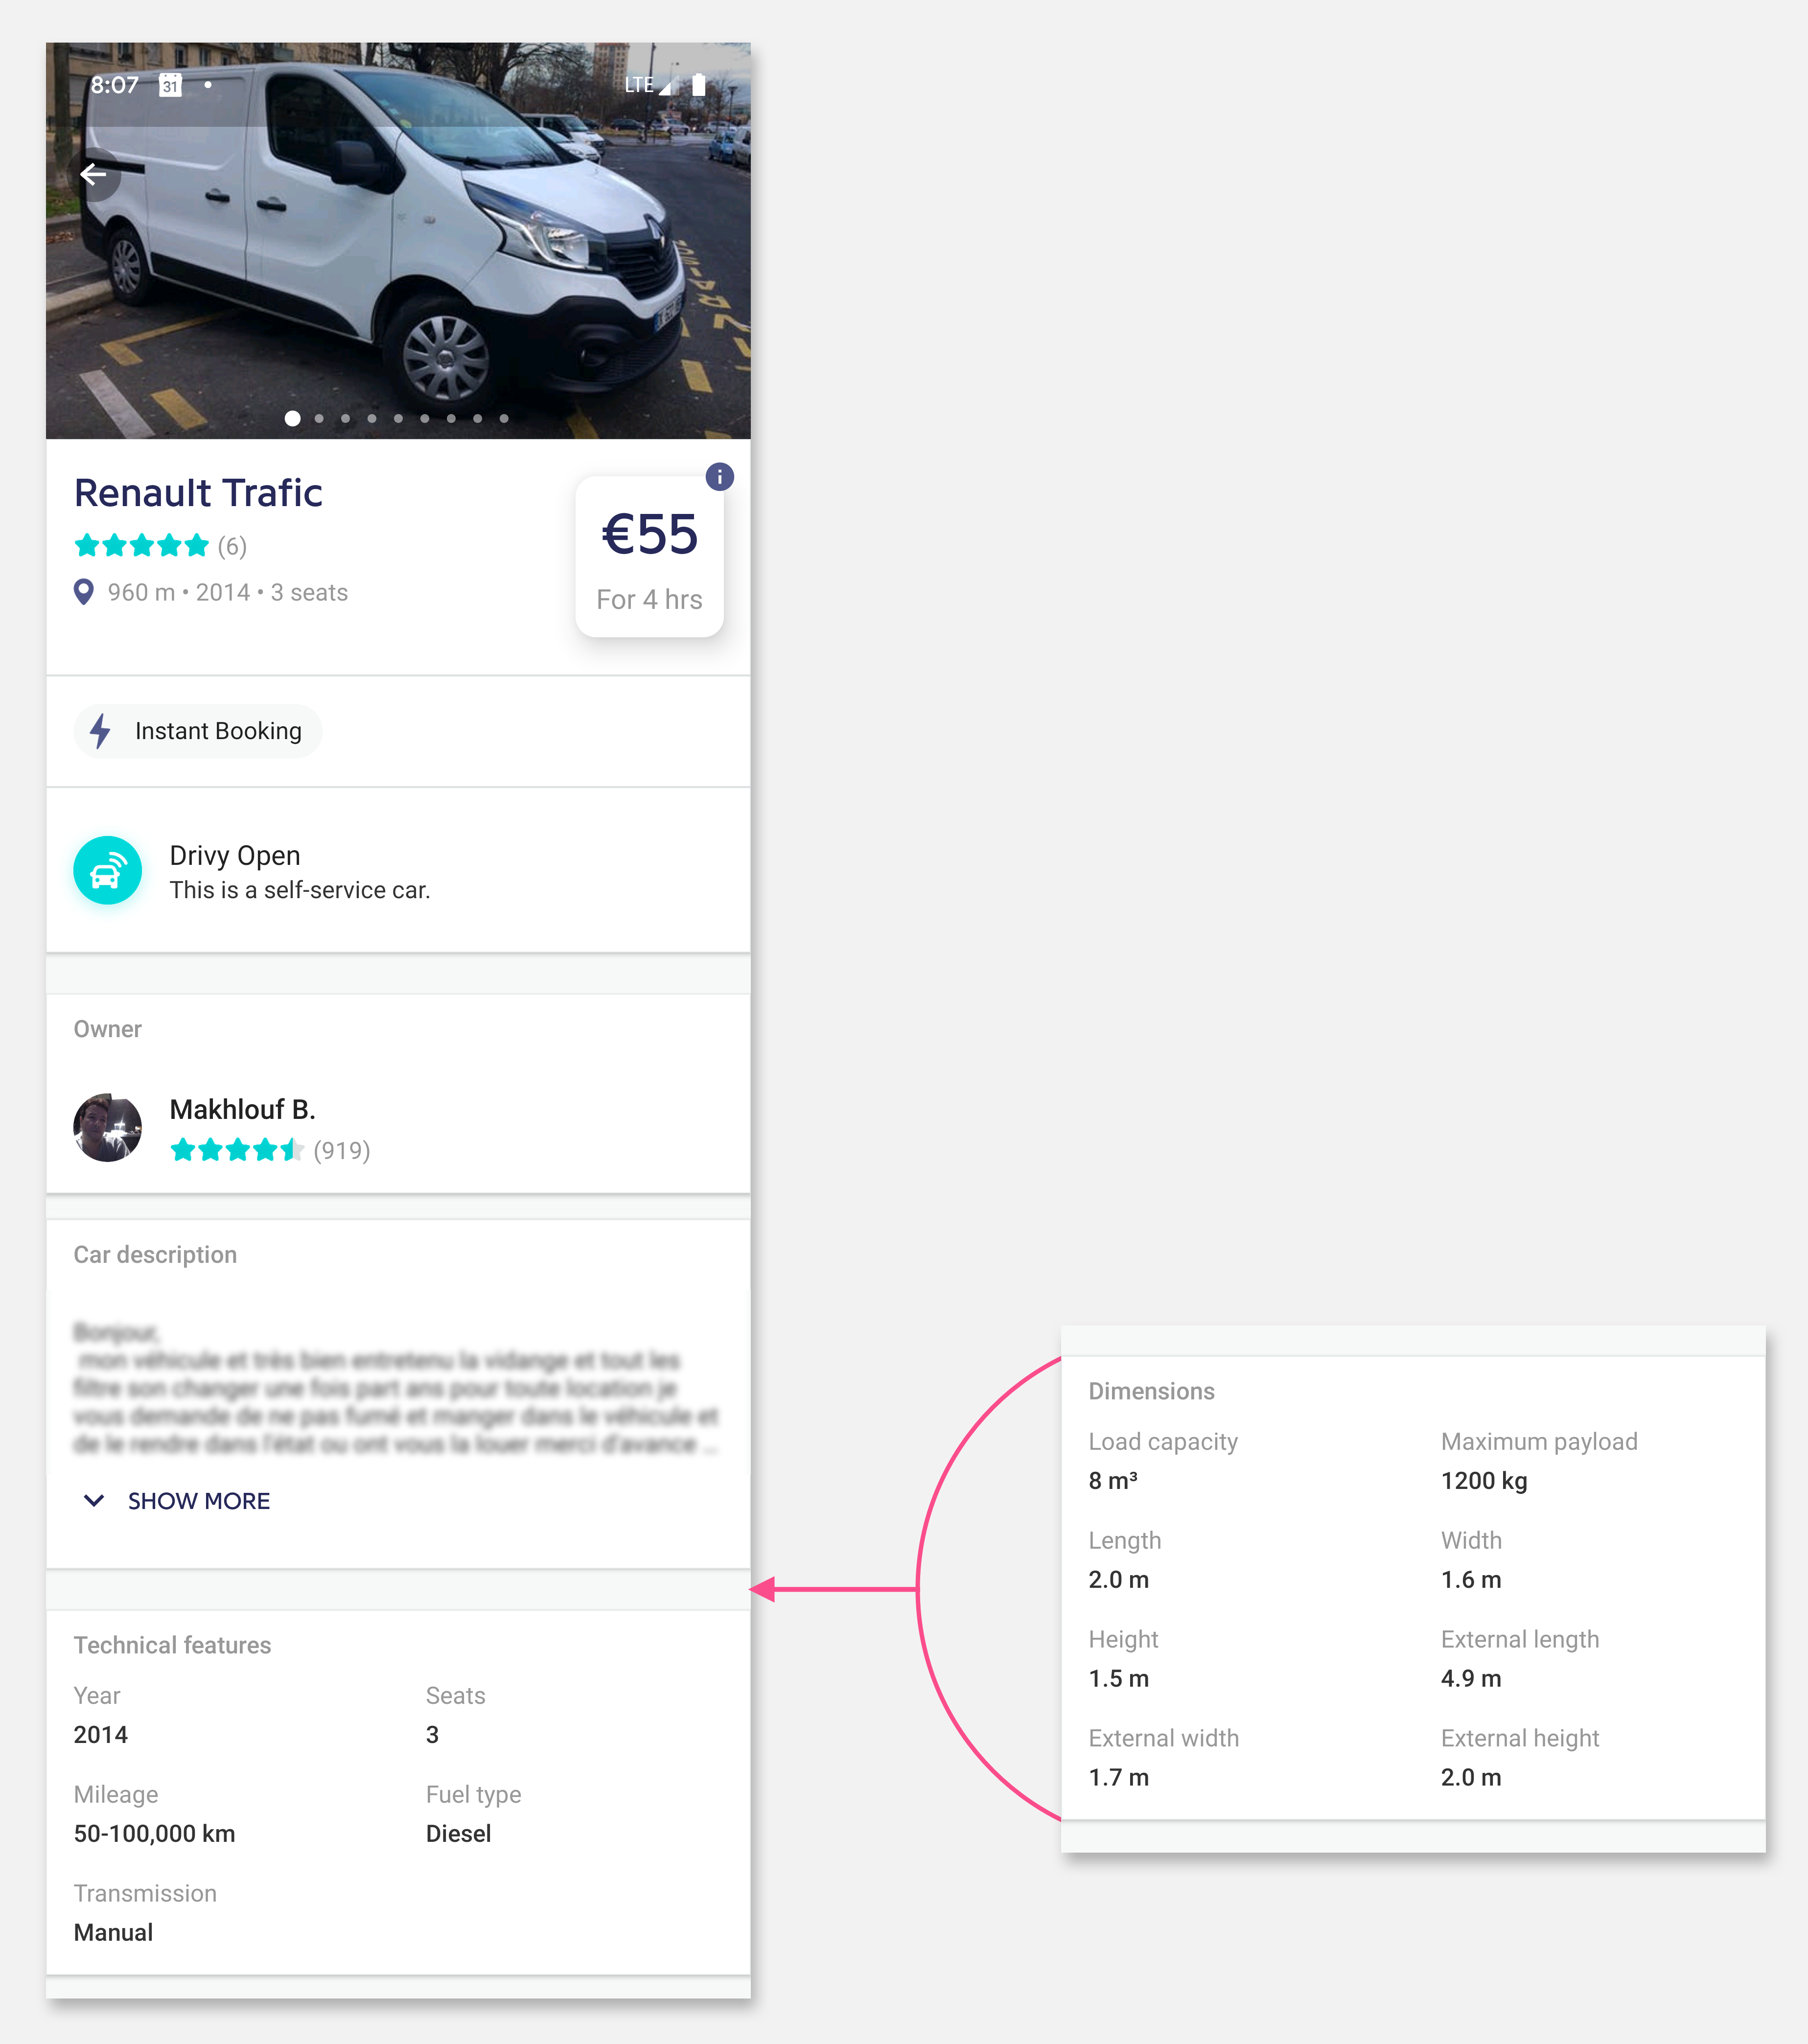The image size is (1808, 2044).
Task: Tap the battery icon in status bar
Action: tap(699, 85)
